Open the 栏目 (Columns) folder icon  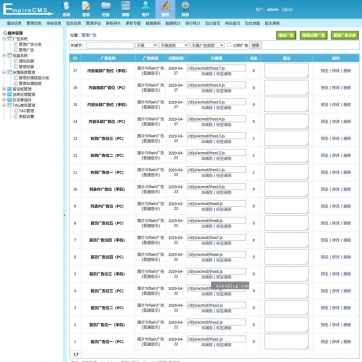tap(106, 9)
